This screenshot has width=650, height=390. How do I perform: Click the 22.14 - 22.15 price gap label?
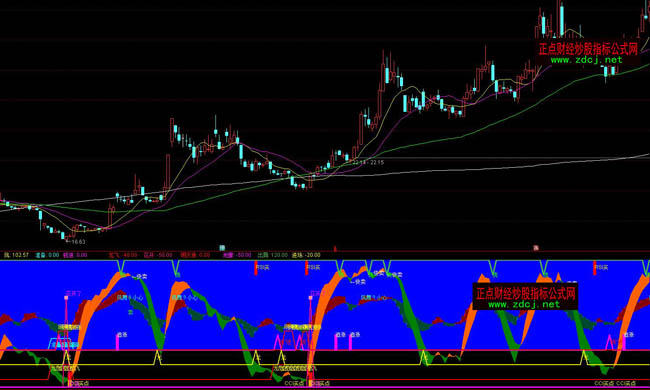point(368,162)
